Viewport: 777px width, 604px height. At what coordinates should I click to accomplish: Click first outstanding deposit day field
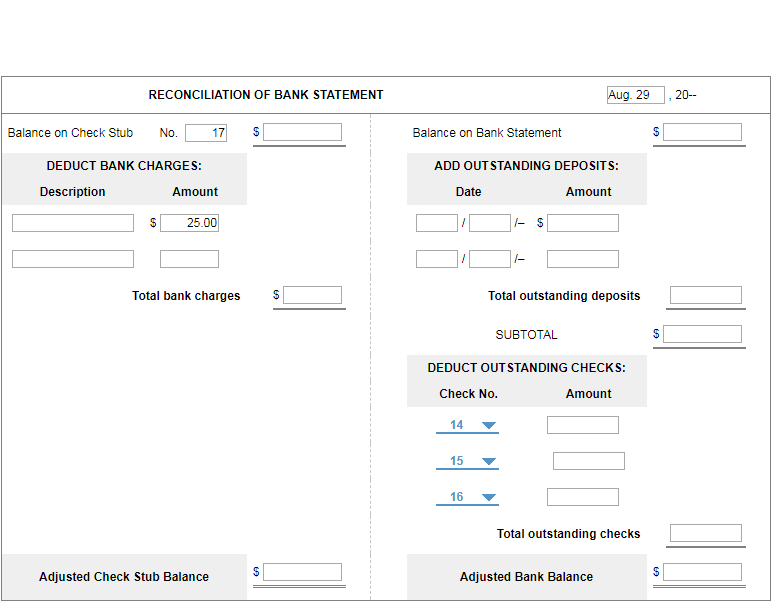tap(490, 223)
